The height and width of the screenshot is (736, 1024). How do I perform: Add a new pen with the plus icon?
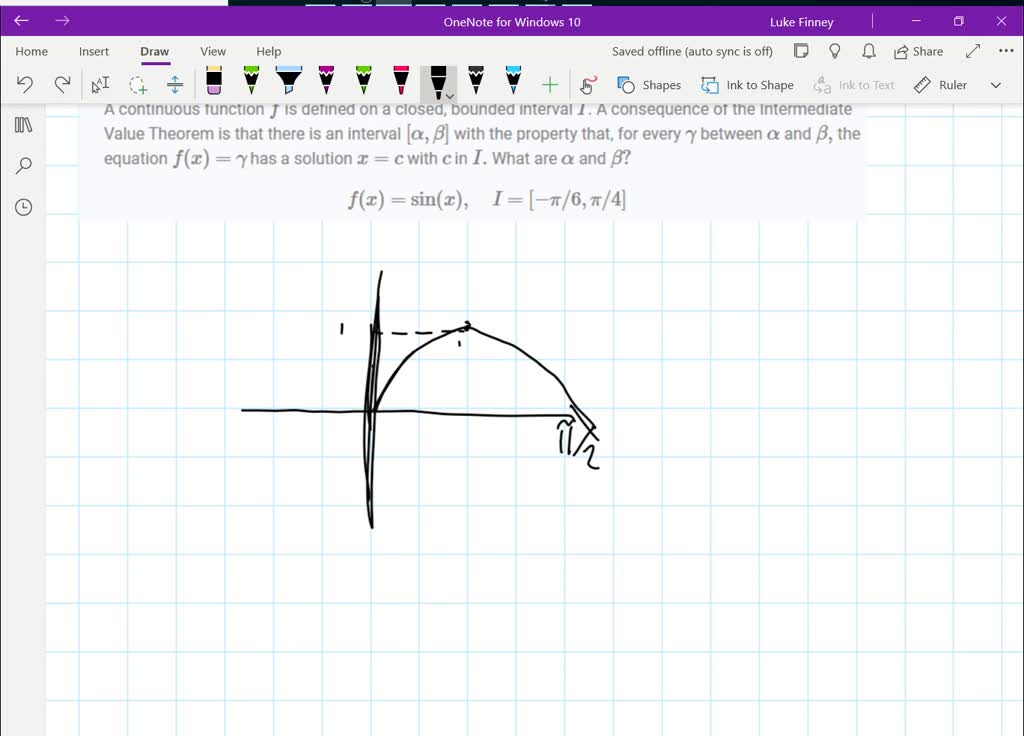point(549,84)
